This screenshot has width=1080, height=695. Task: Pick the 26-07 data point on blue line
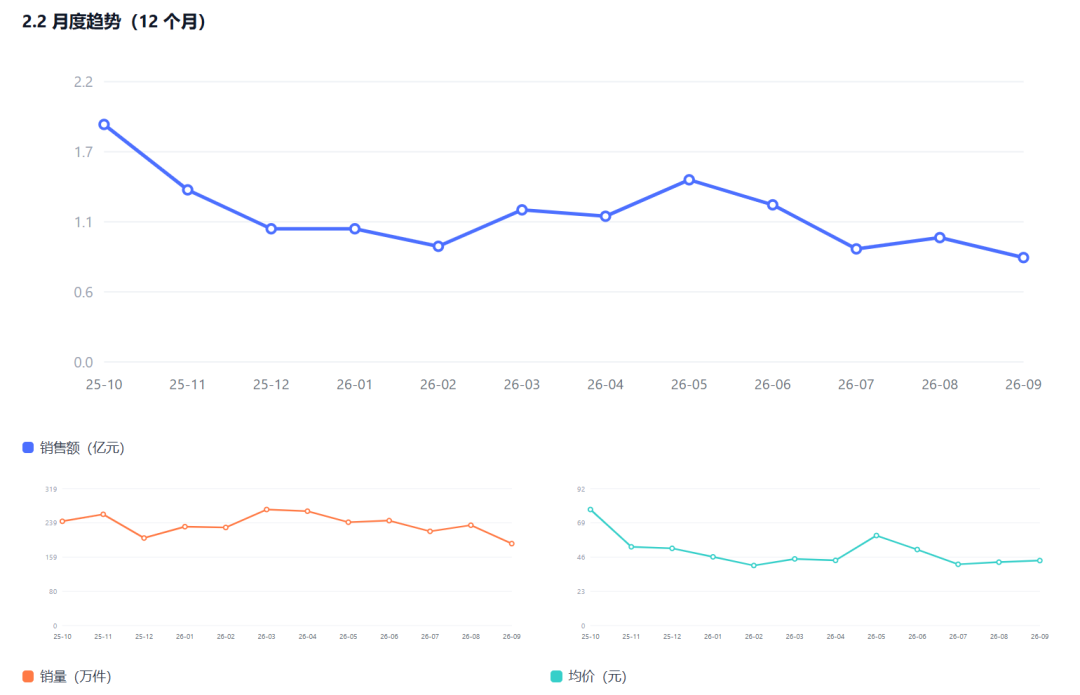(856, 249)
